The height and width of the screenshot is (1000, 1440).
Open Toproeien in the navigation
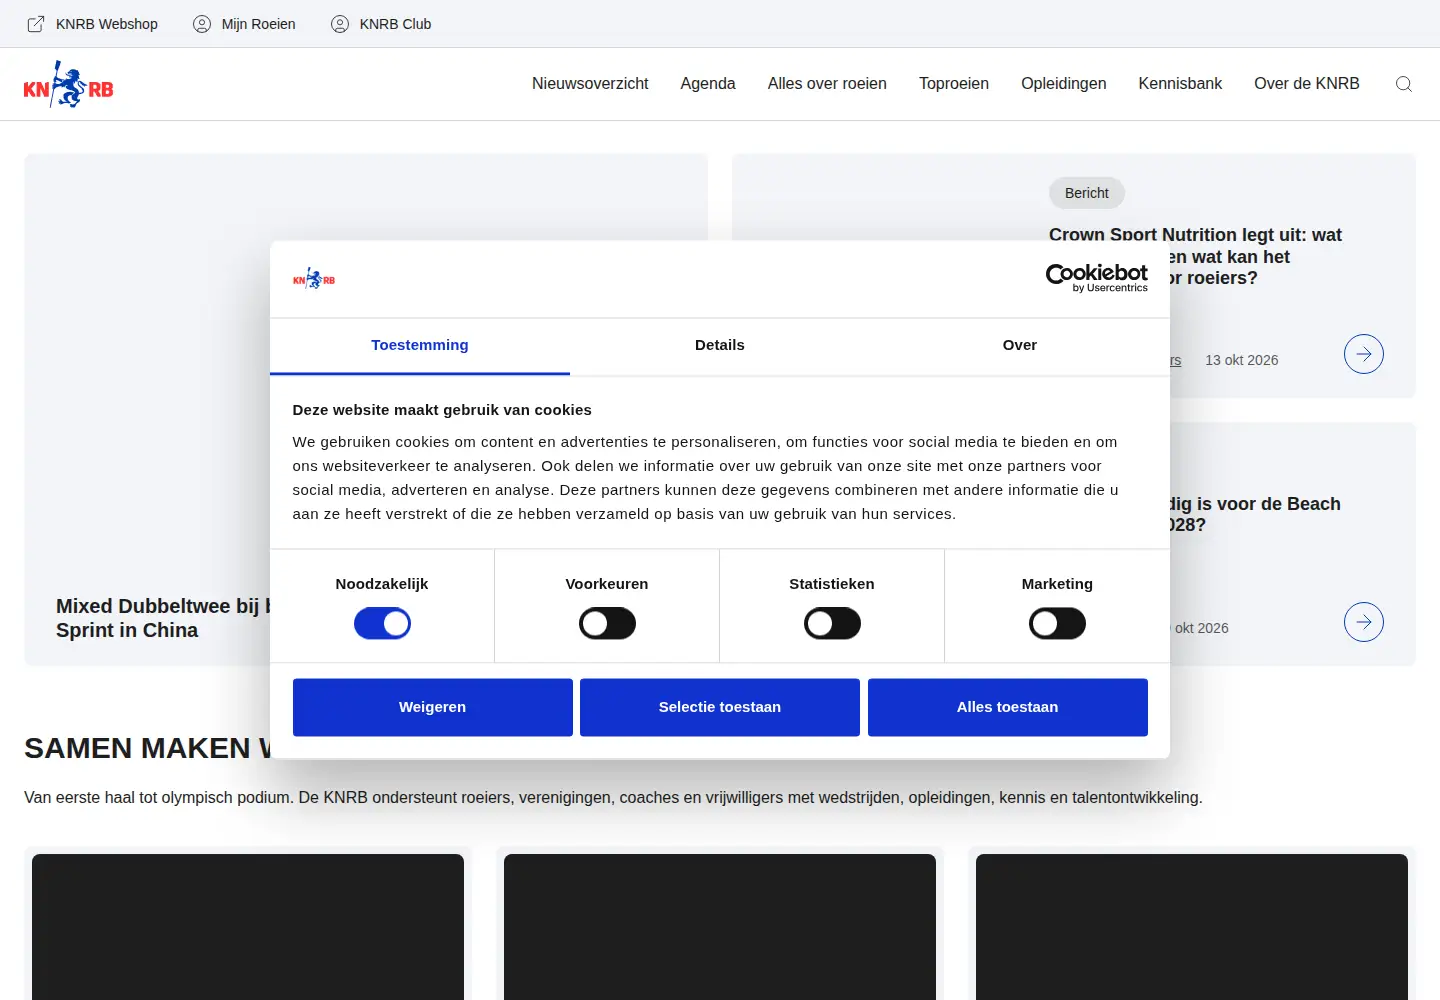click(x=954, y=84)
